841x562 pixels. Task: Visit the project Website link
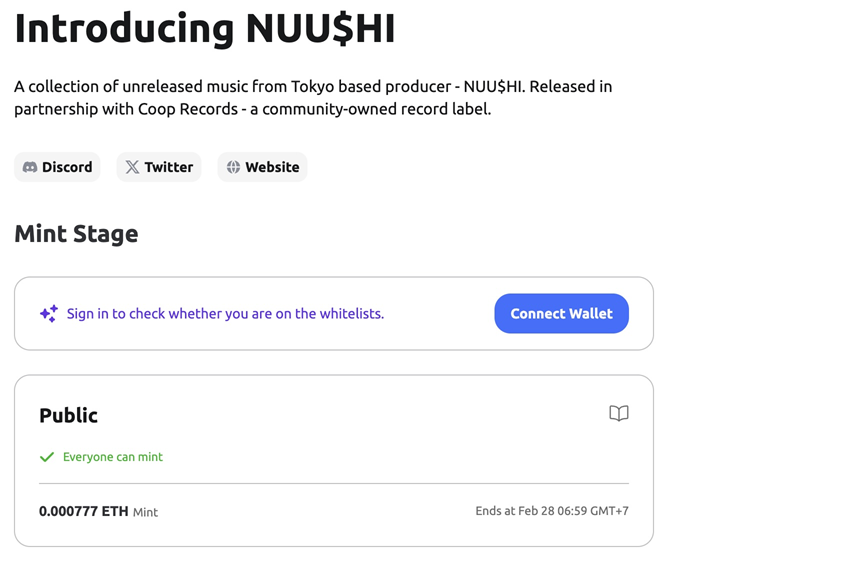tap(262, 167)
